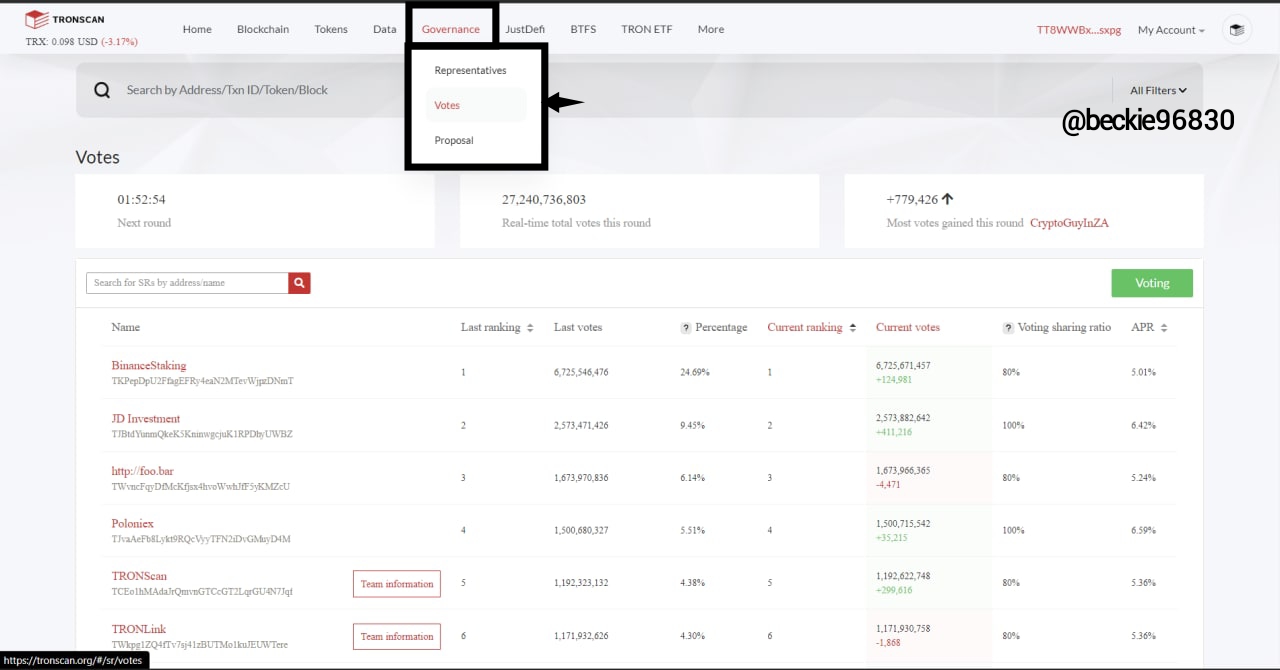Click TRX price 0.098 USD text
The height and width of the screenshot is (670, 1280).
(x=61, y=42)
